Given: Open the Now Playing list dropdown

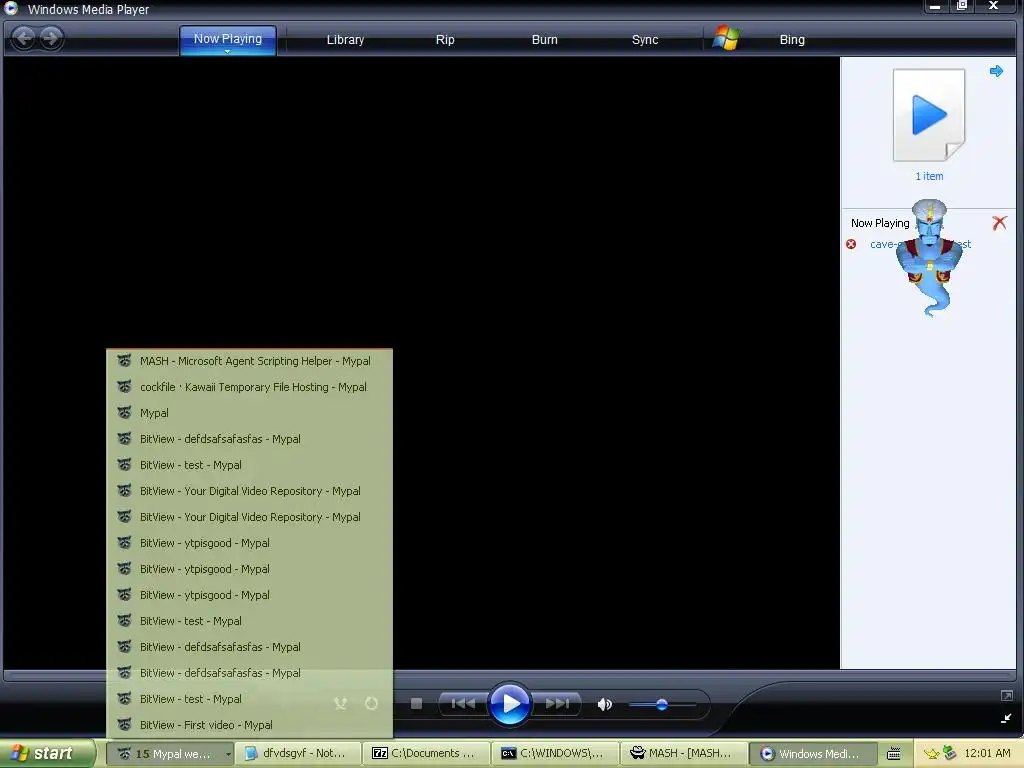Looking at the screenshot, I should tap(880, 223).
